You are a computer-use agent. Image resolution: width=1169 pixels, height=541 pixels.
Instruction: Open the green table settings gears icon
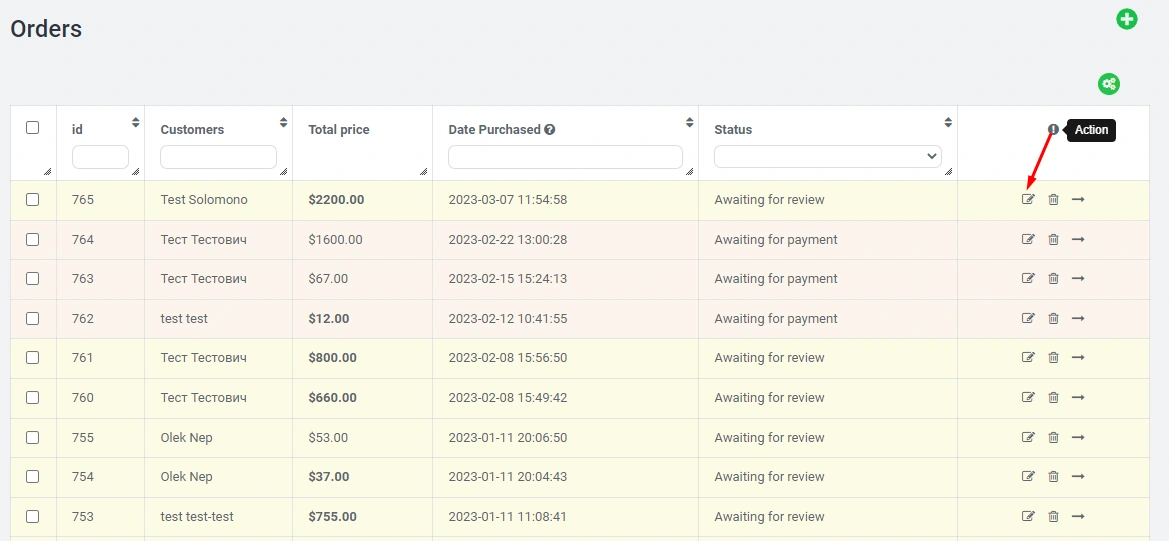(1108, 84)
